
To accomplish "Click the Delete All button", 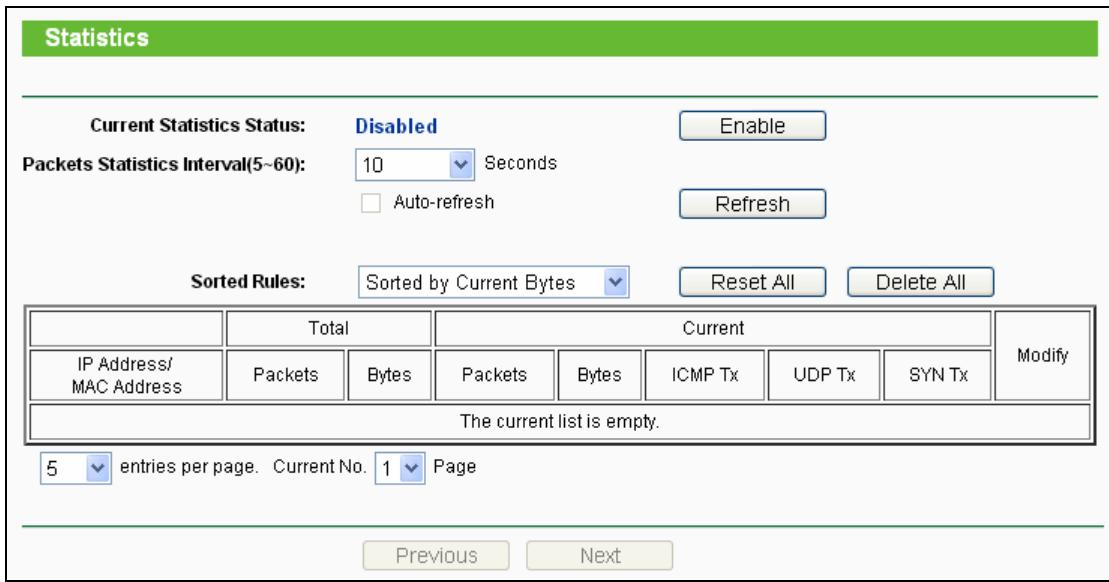I will pos(920,282).
